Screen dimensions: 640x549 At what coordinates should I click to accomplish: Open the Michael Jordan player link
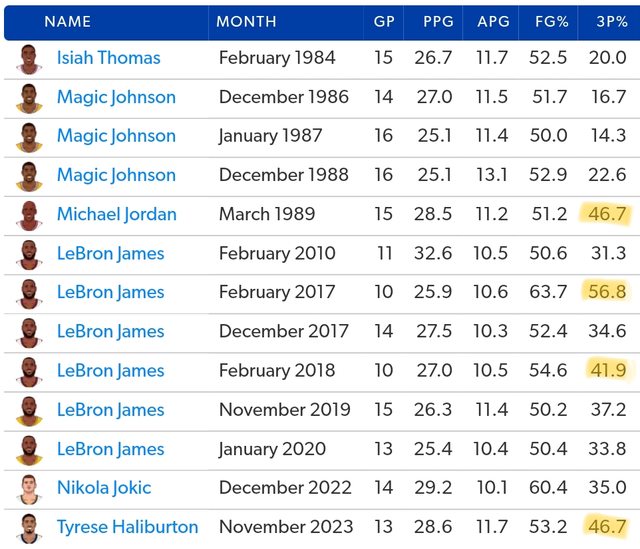click(x=116, y=214)
